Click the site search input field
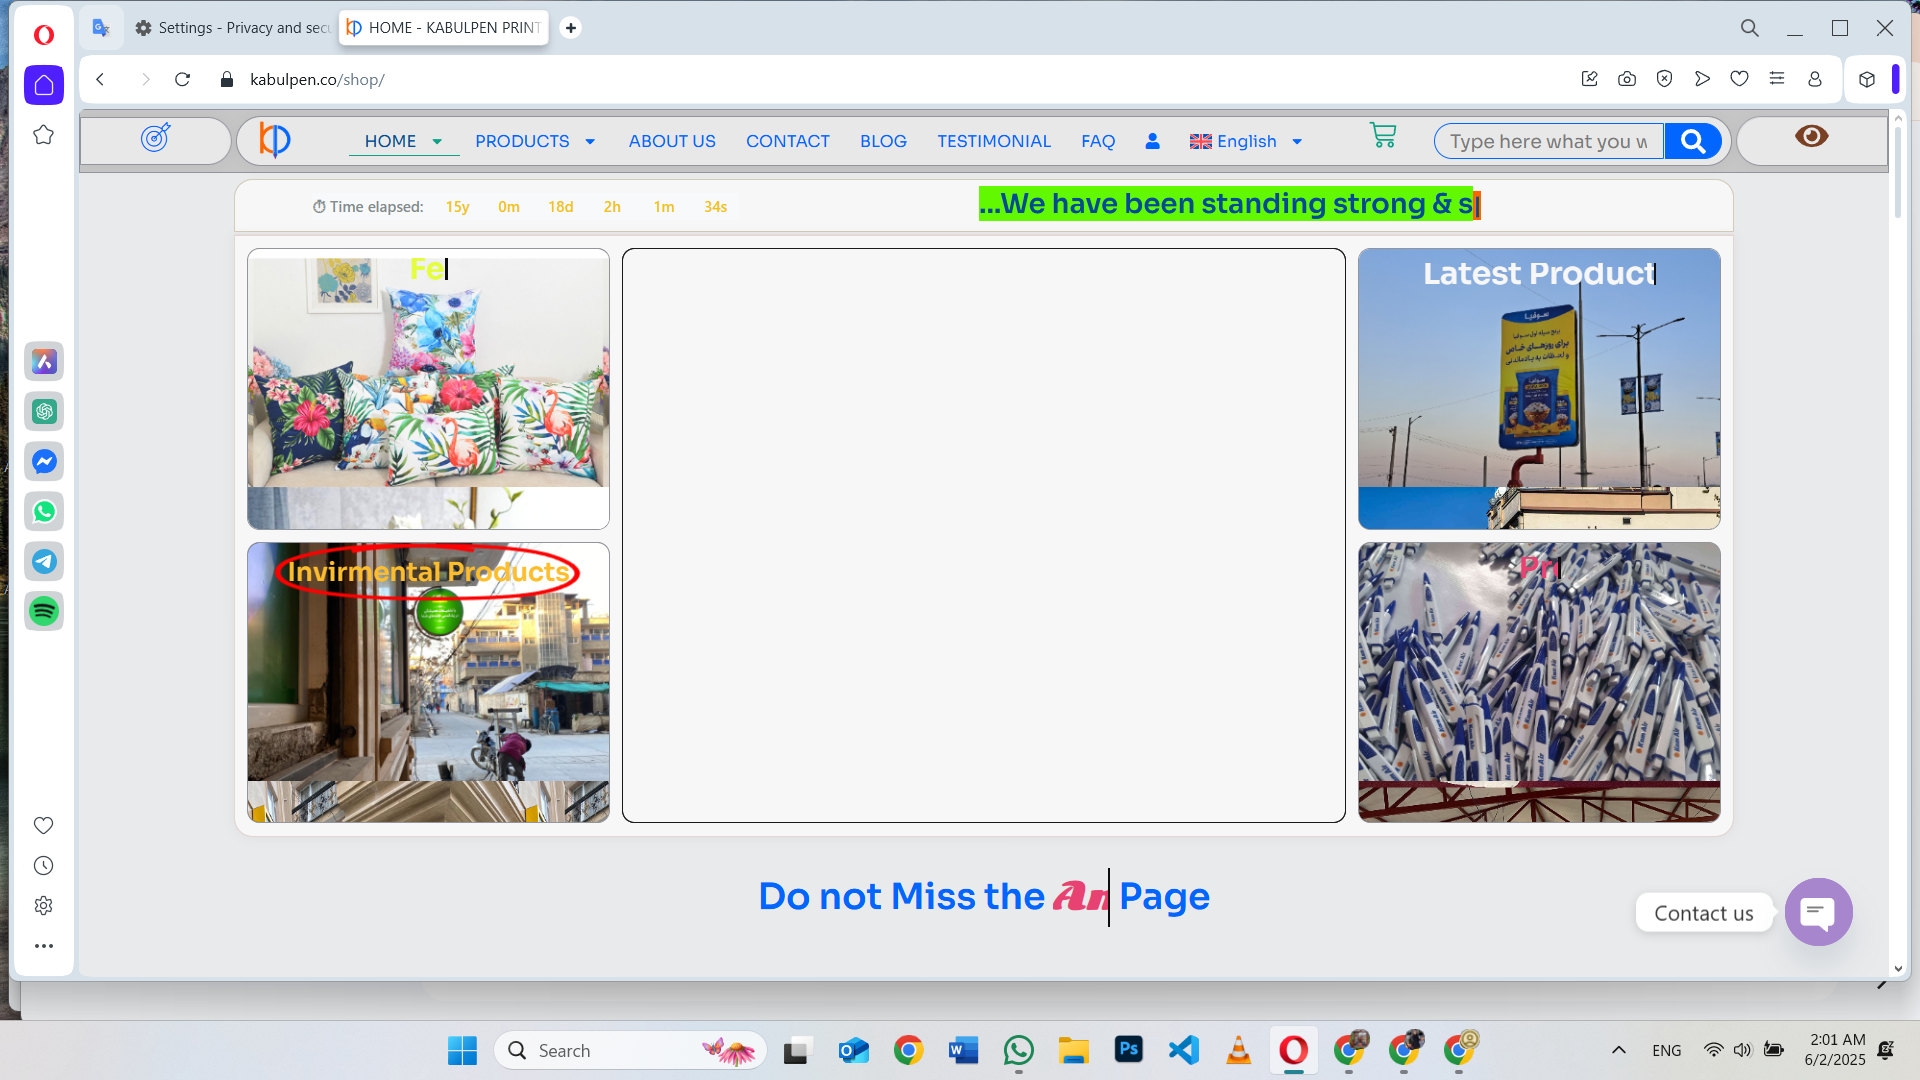The width and height of the screenshot is (1920, 1080). click(x=1548, y=142)
